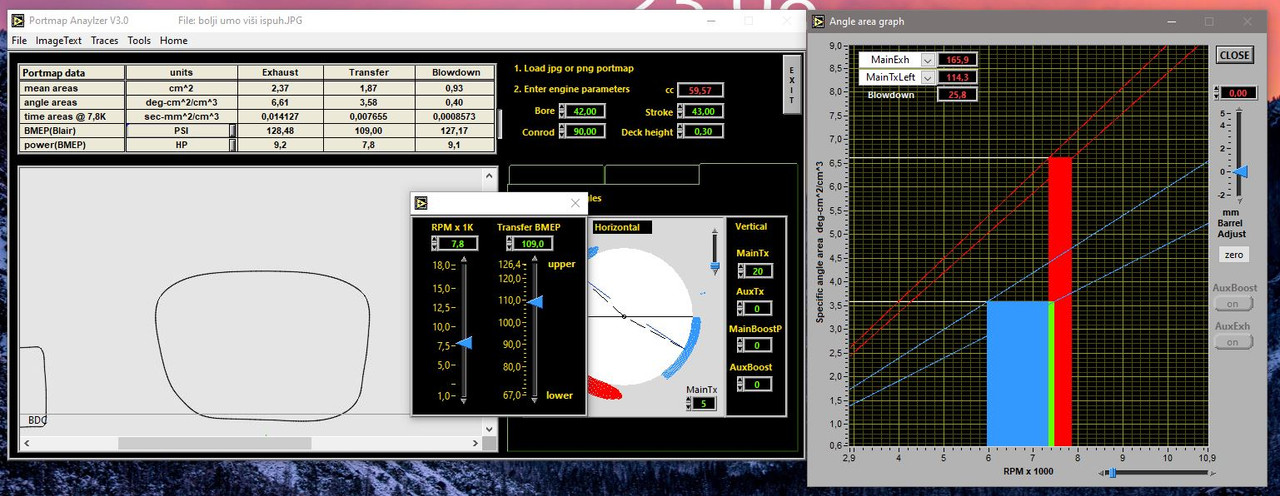Screen dimensions: 1280x496
Task: Click the Transfer BMEP(Blair) cell 109,00
Action: tap(369, 131)
